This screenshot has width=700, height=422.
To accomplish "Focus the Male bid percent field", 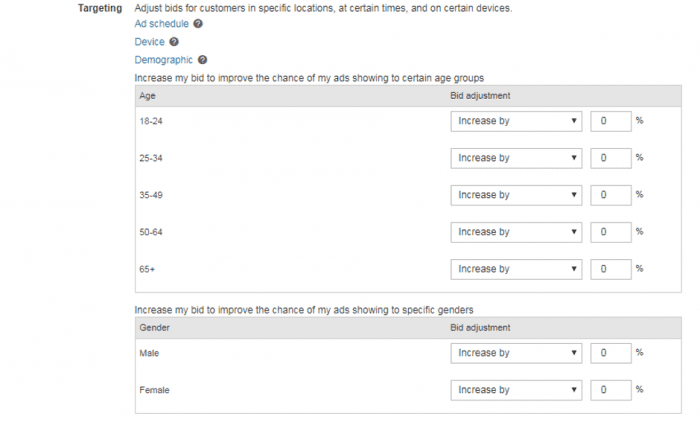I will tap(611, 353).
